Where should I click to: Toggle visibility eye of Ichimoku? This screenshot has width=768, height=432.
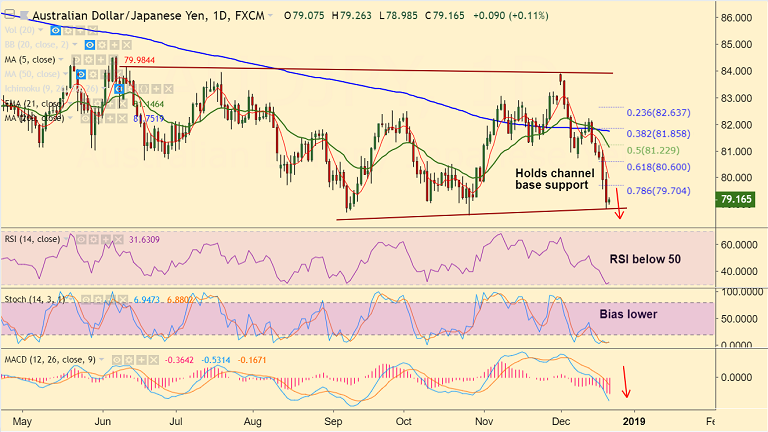pos(119,89)
